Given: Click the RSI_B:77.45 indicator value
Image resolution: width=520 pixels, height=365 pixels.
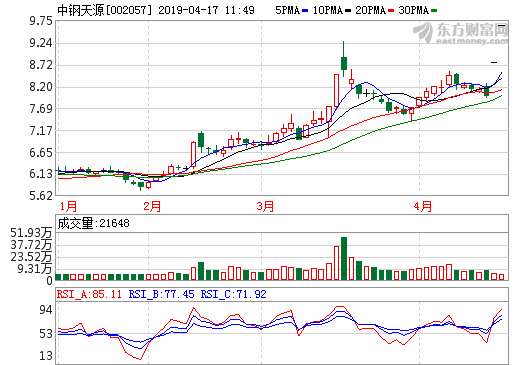Looking at the screenshot, I should [161, 294].
